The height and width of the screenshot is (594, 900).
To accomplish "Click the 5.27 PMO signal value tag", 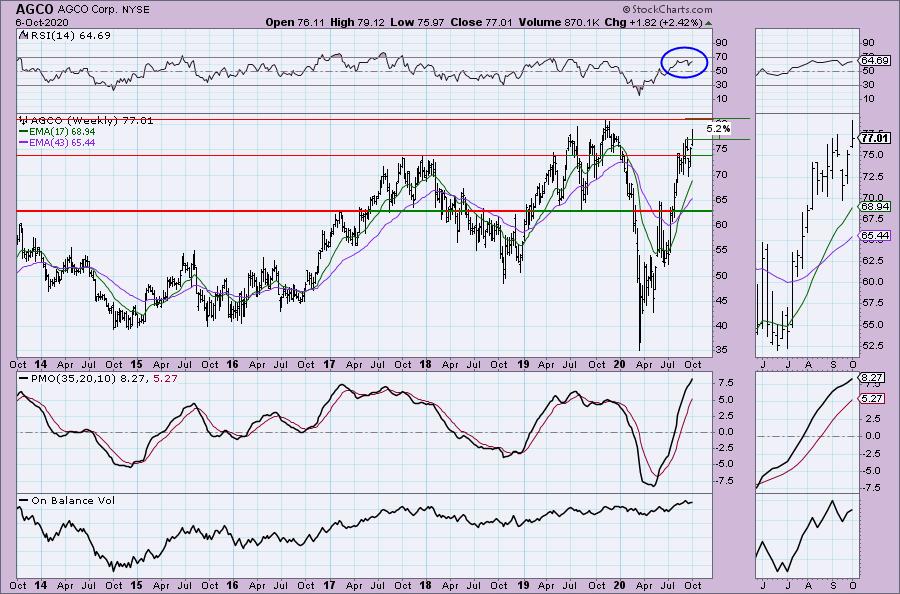I will [872, 398].
